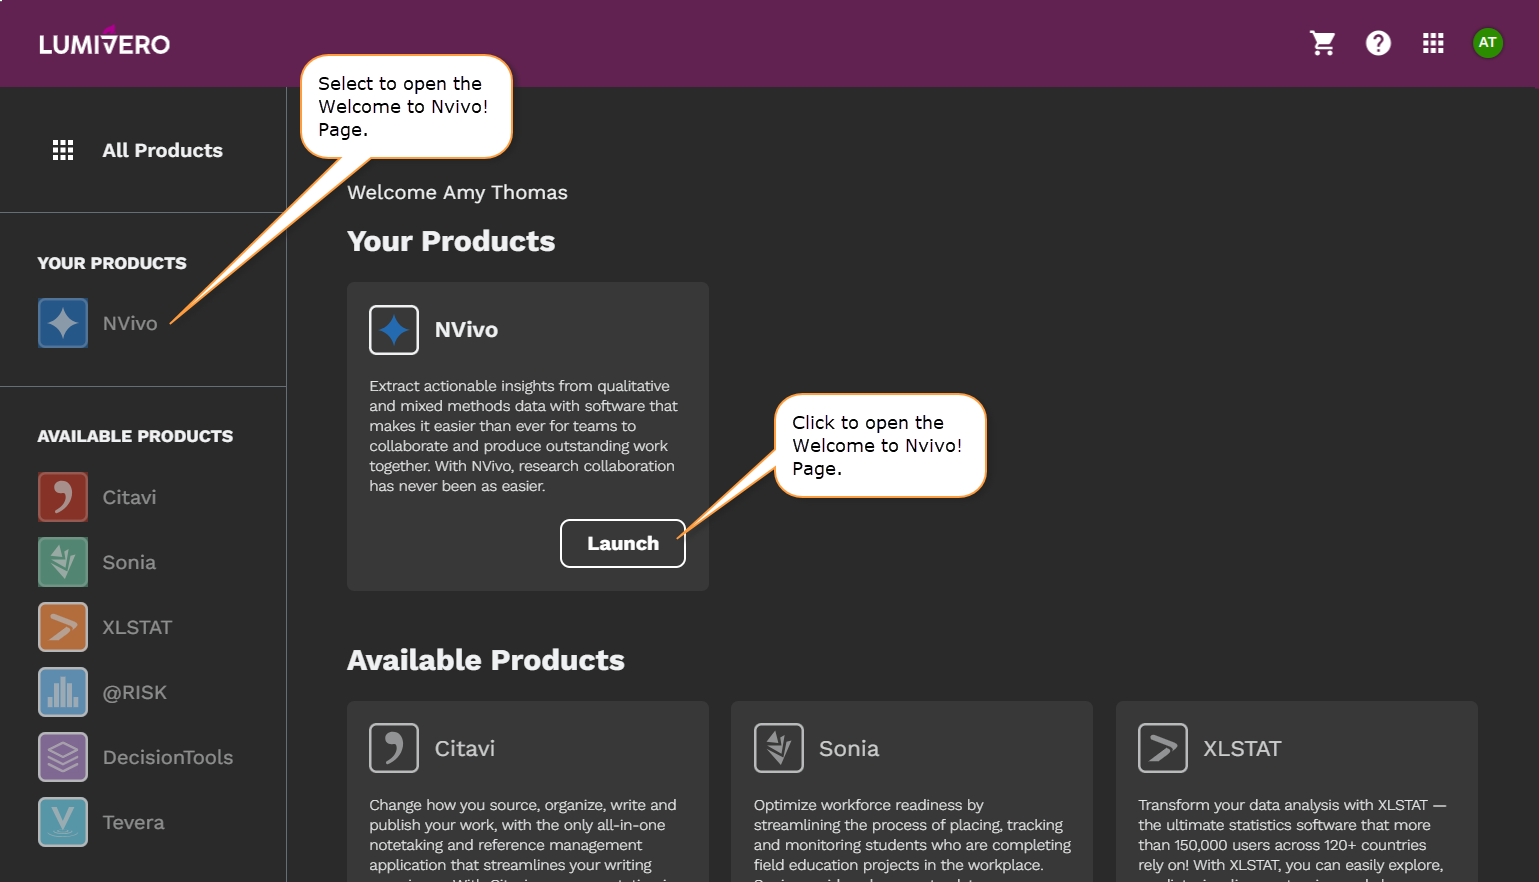This screenshot has width=1539, height=882.
Task: Click the Citavi card description text
Action: pyautogui.click(x=523, y=838)
